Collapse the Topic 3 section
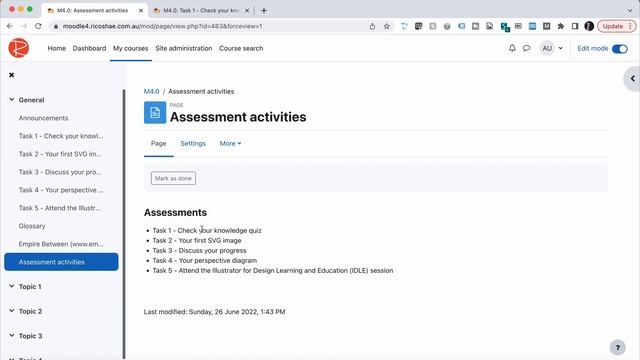The height and width of the screenshot is (360, 640). (x=11, y=336)
